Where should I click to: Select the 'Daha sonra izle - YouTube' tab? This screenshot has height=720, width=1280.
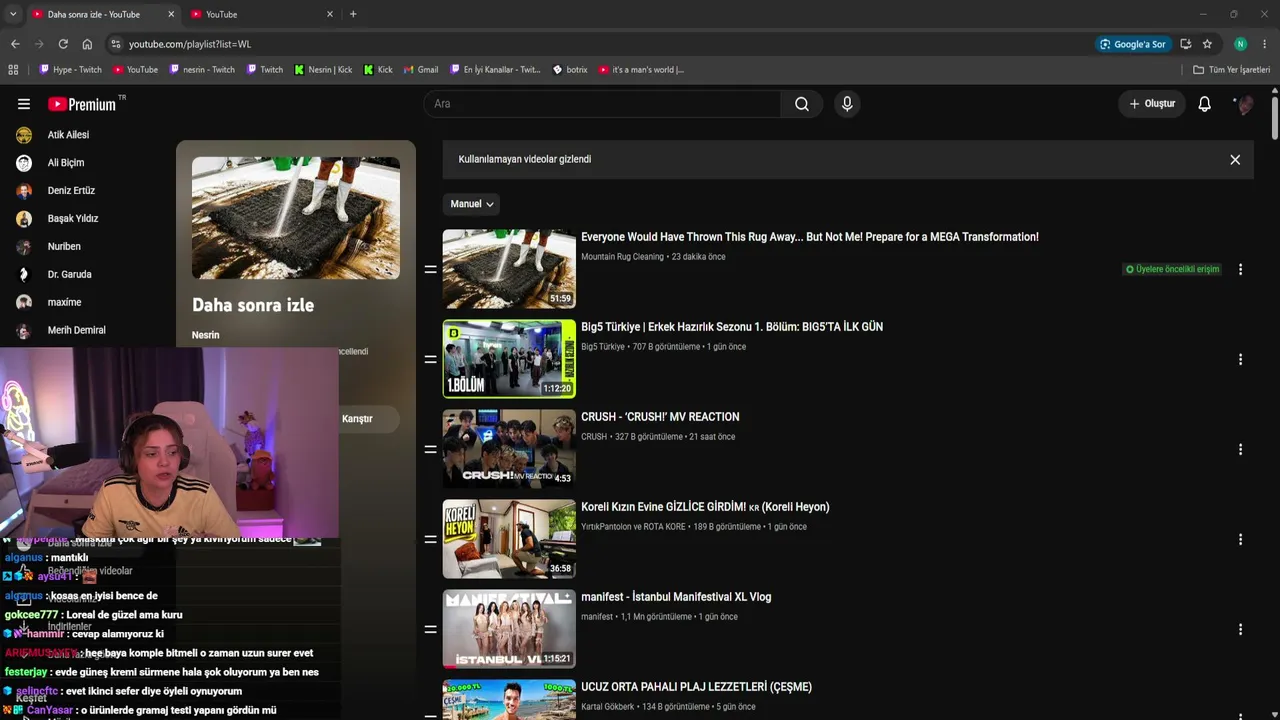tap(103, 14)
